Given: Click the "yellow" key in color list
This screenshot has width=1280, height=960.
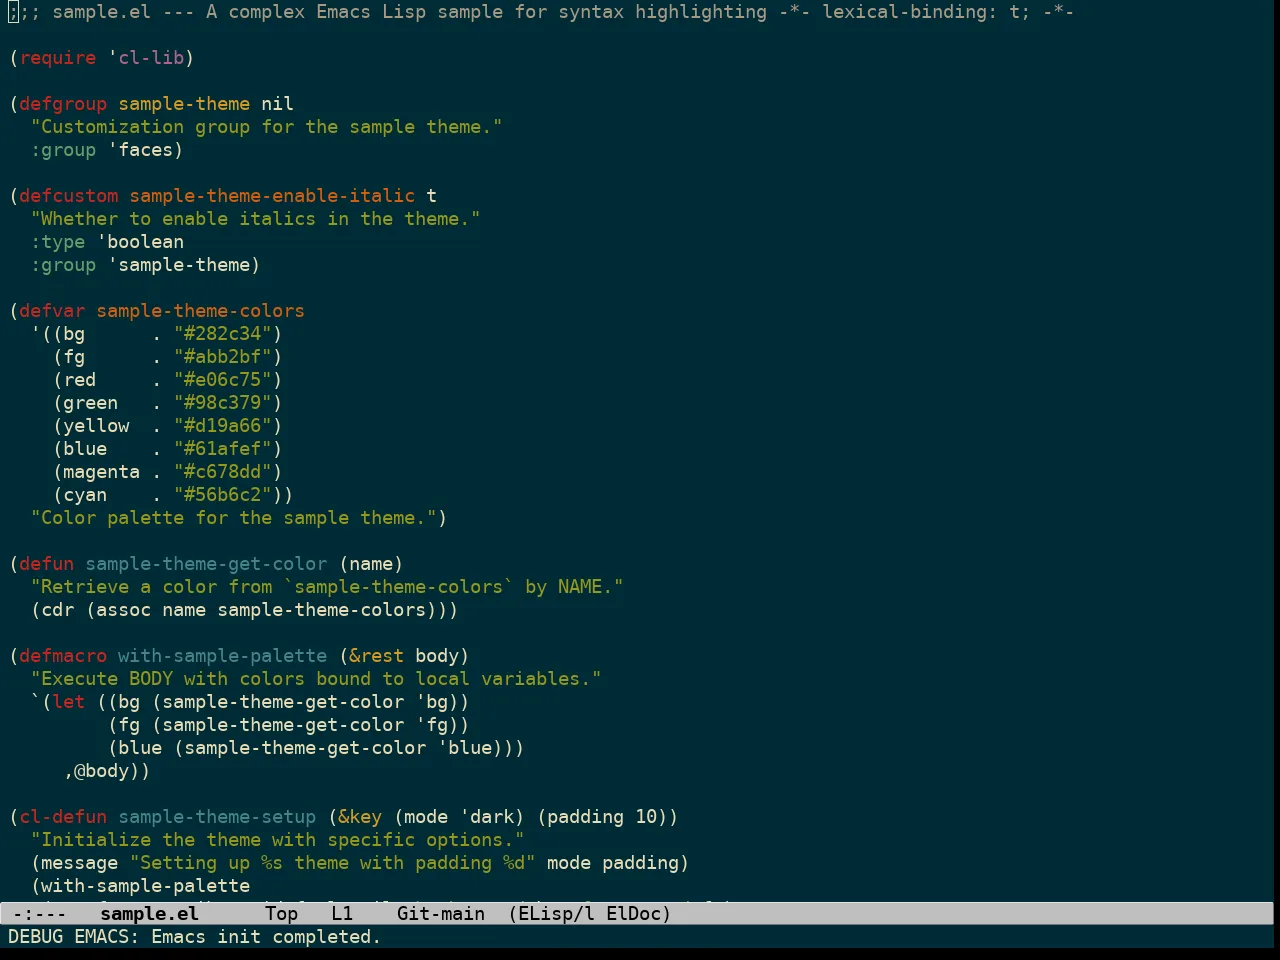Looking at the screenshot, I should coord(97,426).
